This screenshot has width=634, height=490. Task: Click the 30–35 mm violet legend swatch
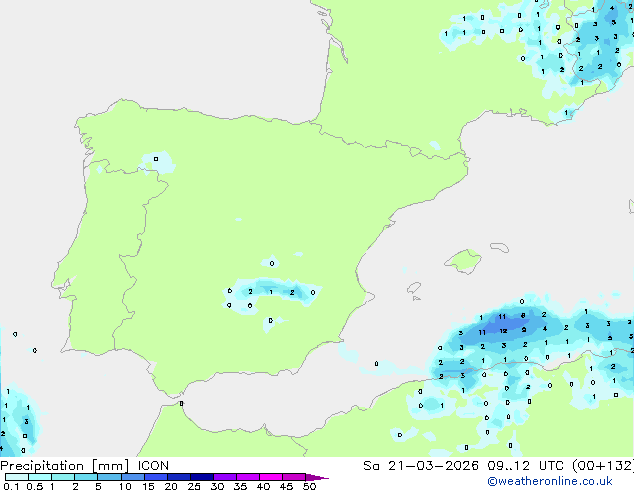click(225, 477)
